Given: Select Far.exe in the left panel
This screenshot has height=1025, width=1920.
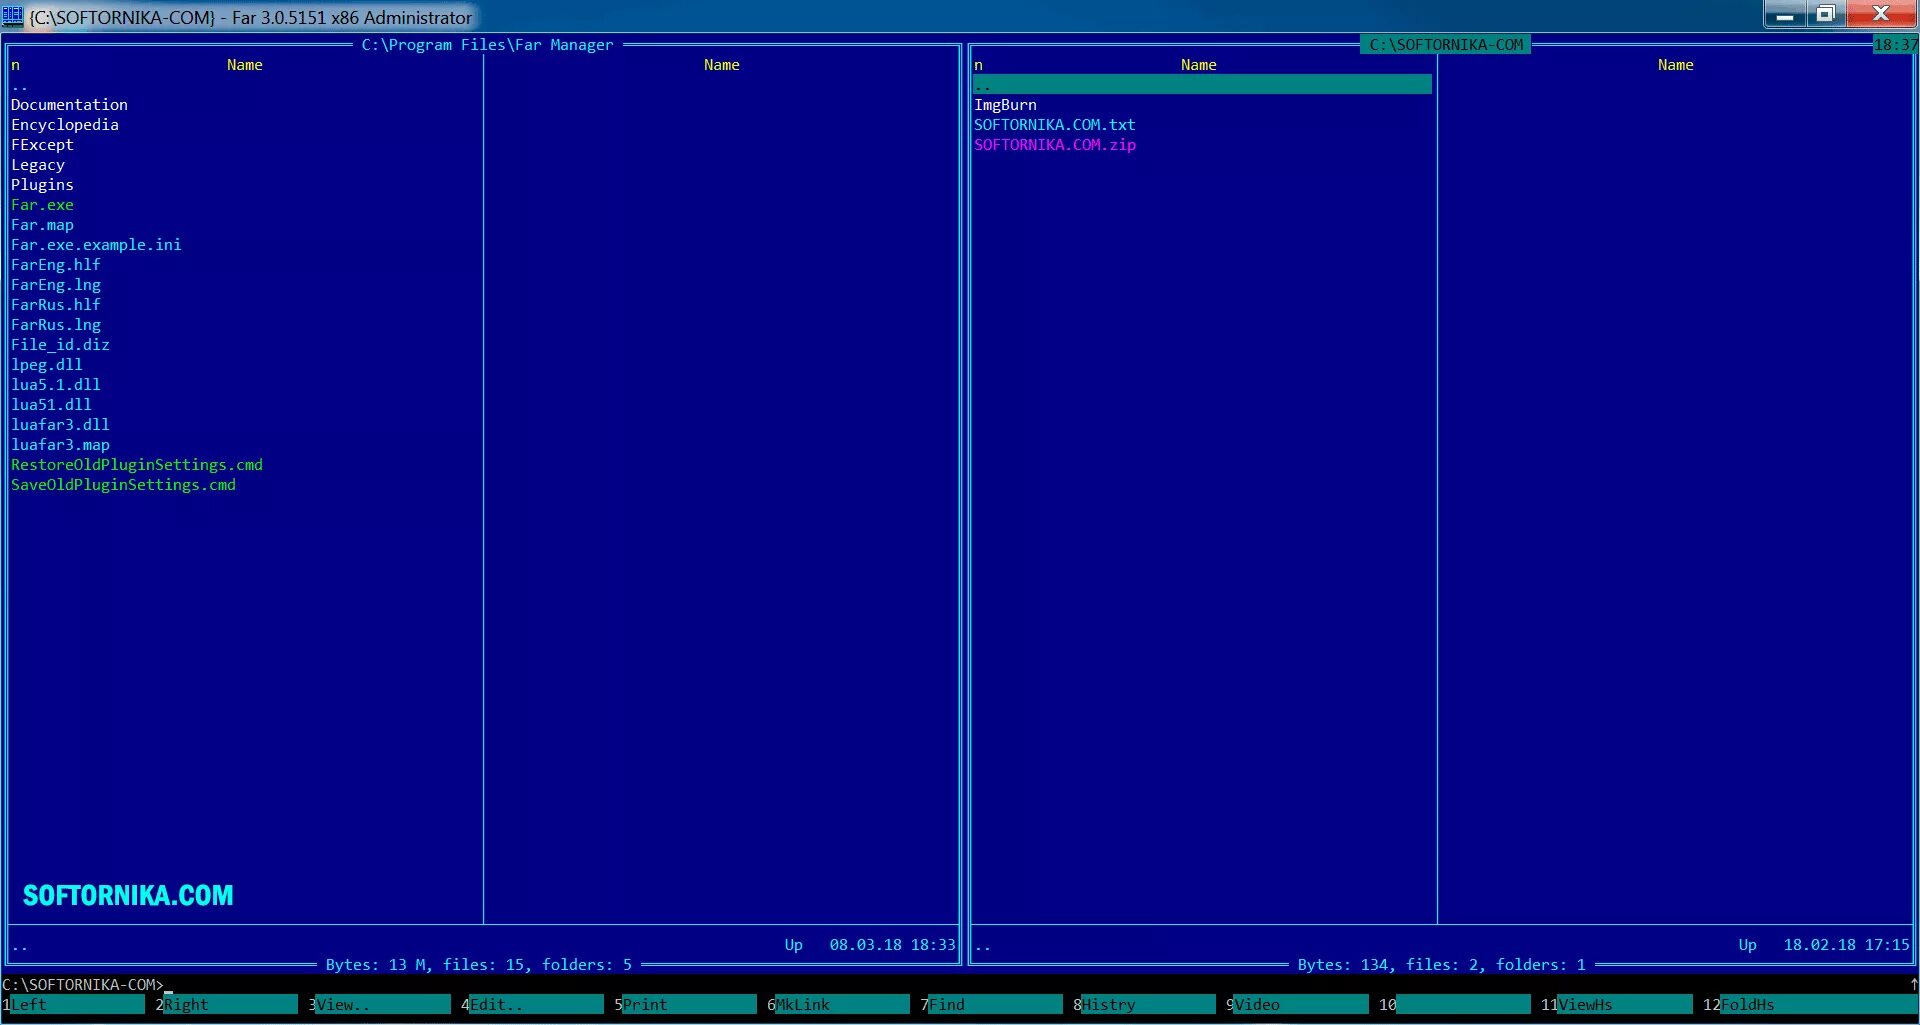Looking at the screenshot, I should coord(42,204).
